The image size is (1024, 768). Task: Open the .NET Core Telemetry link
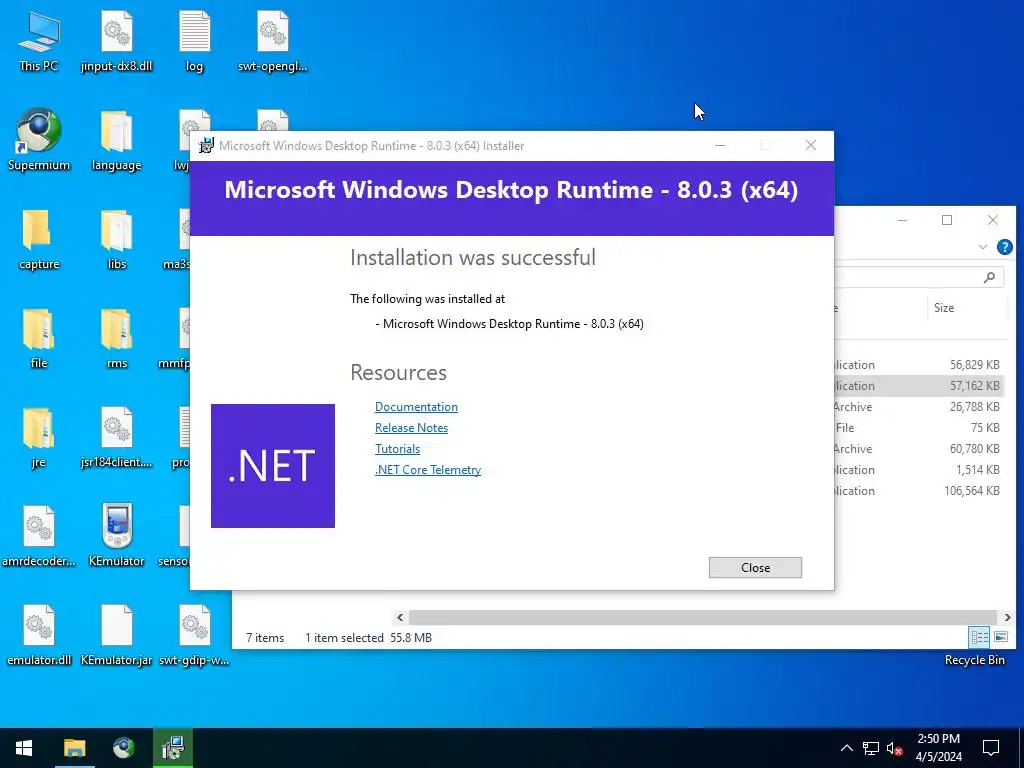click(x=428, y=470)
